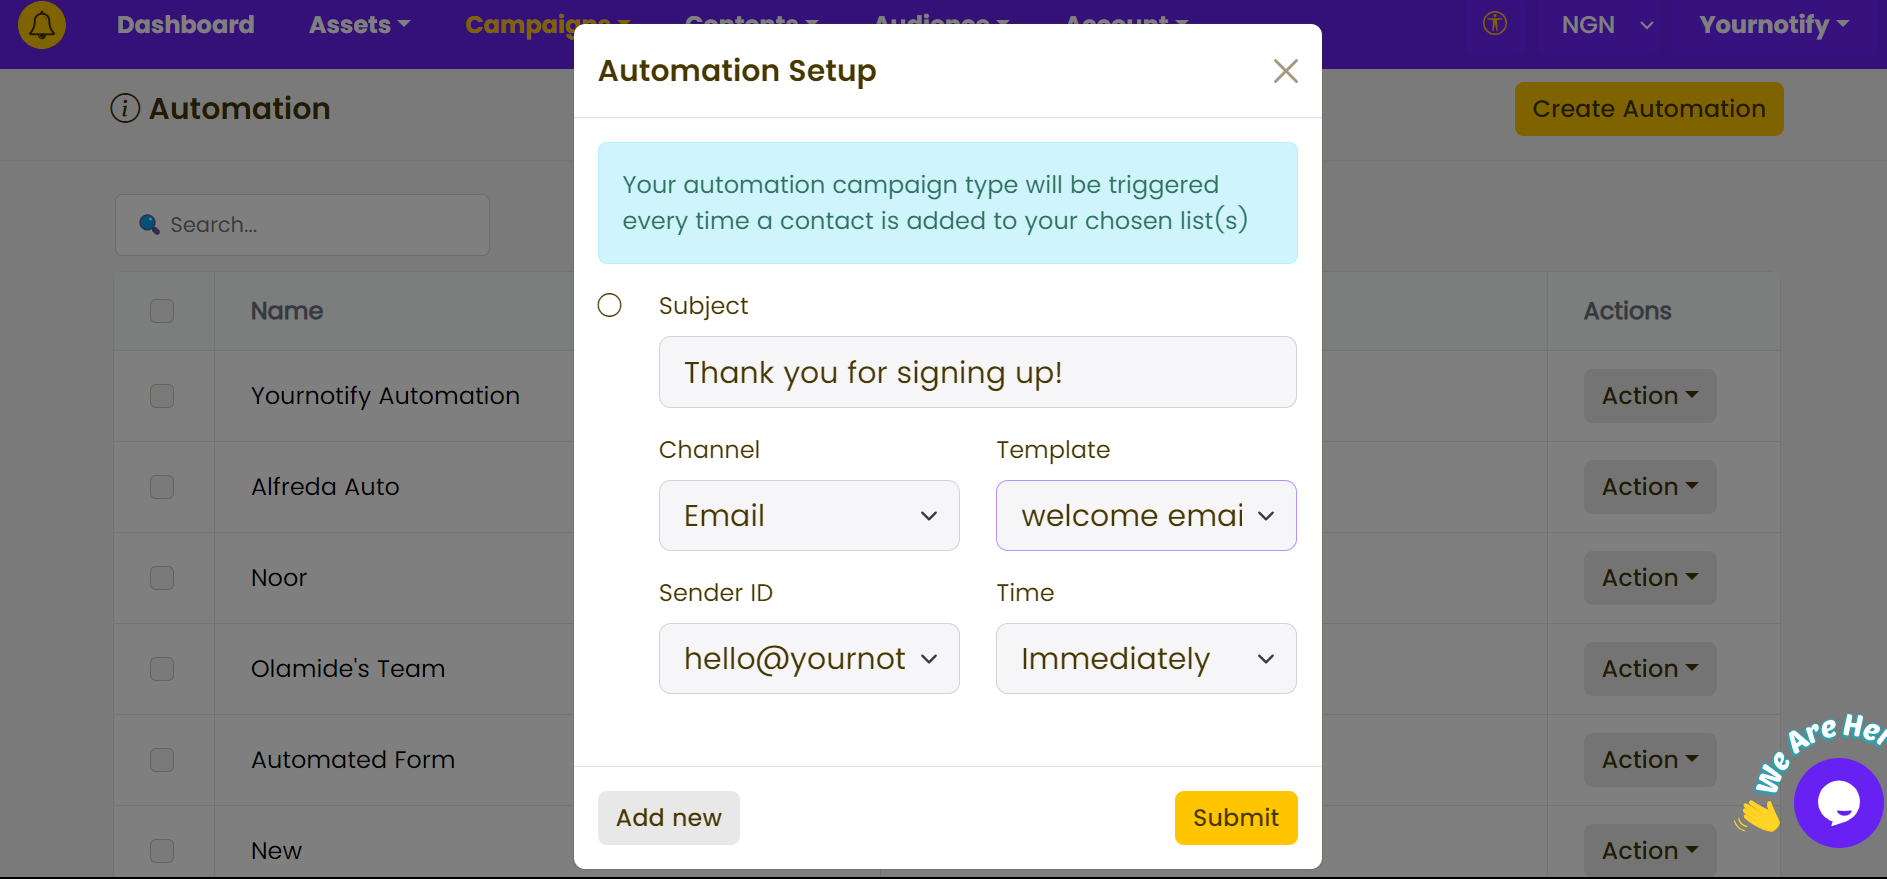Click the Add new button
This screenshot has width=1887, height=879.
pyautogui.click(x=669, y=818)
